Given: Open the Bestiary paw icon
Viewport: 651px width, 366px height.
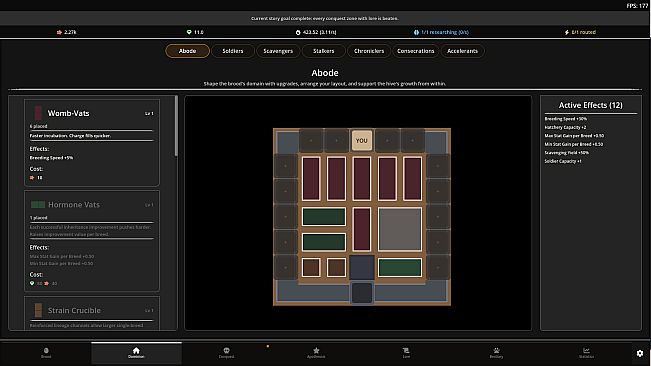Looking at the screenshot, I should click(x=496, y=351).
